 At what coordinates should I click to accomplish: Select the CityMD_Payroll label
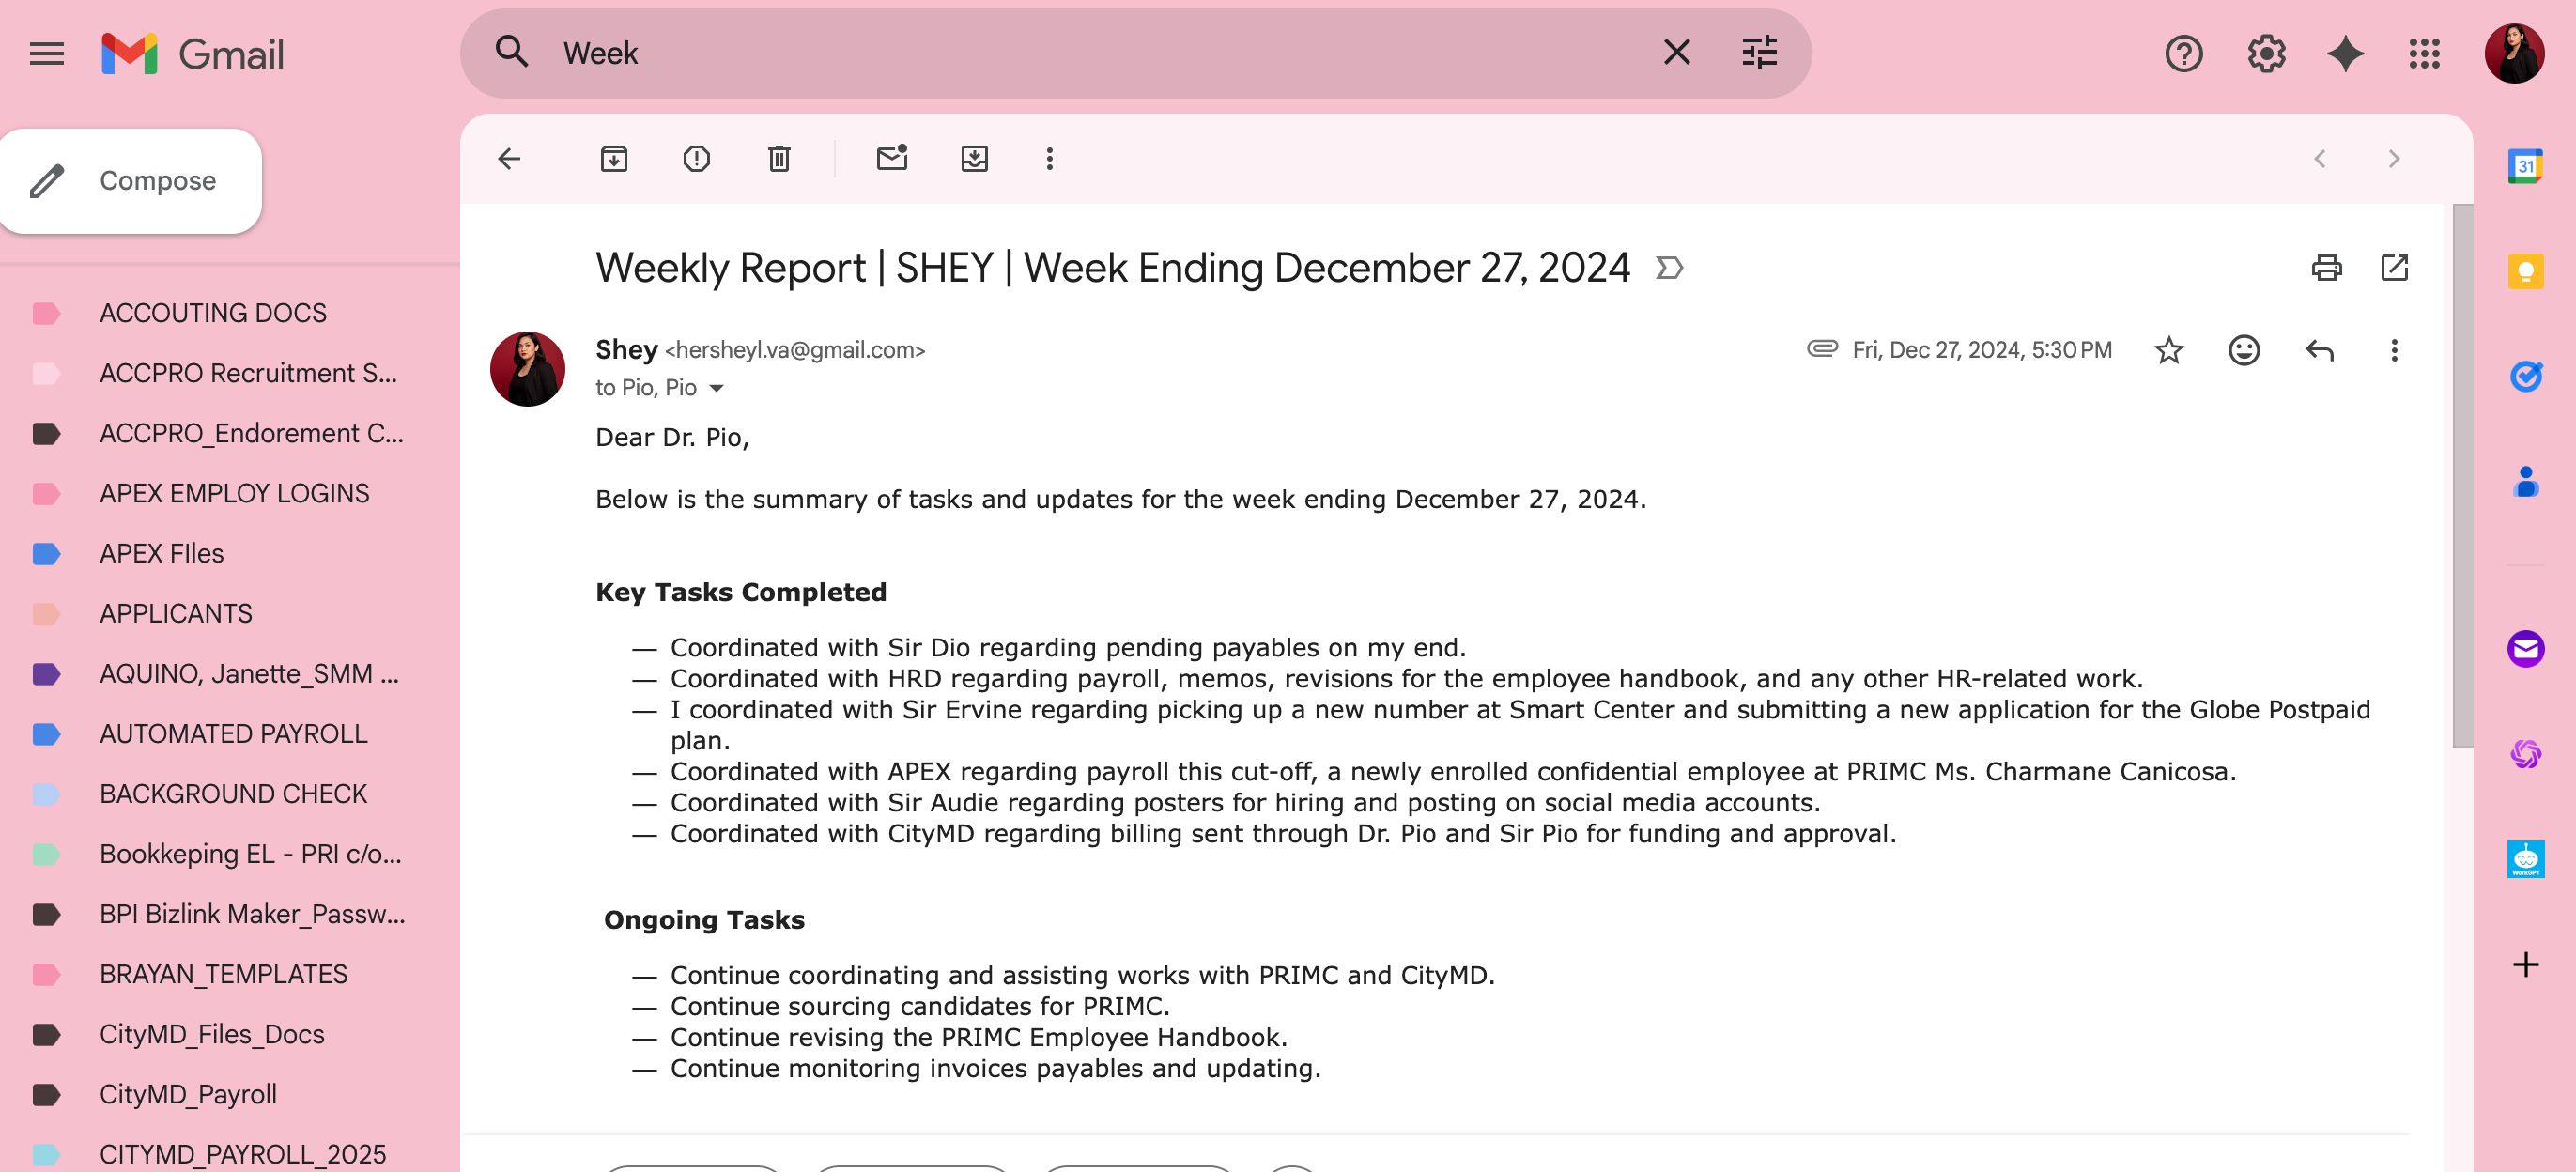187,1093
